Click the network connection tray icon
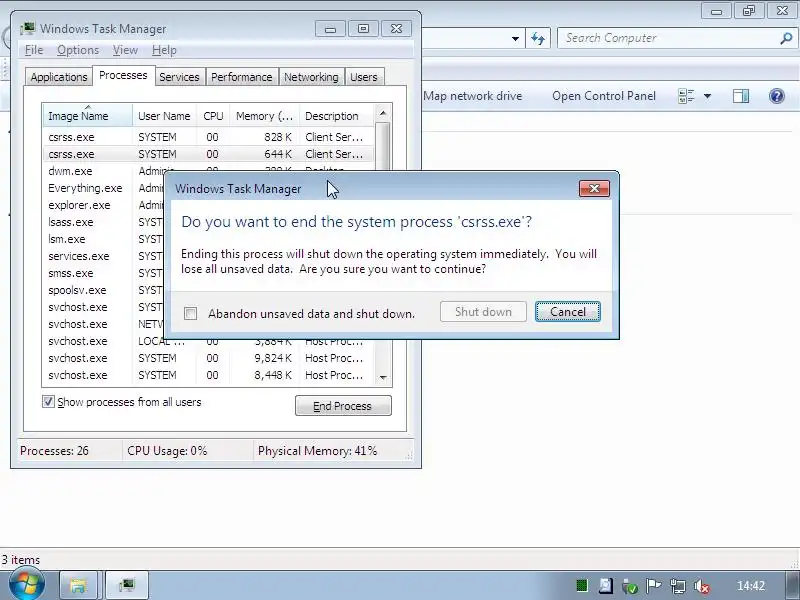 (678, 586)
